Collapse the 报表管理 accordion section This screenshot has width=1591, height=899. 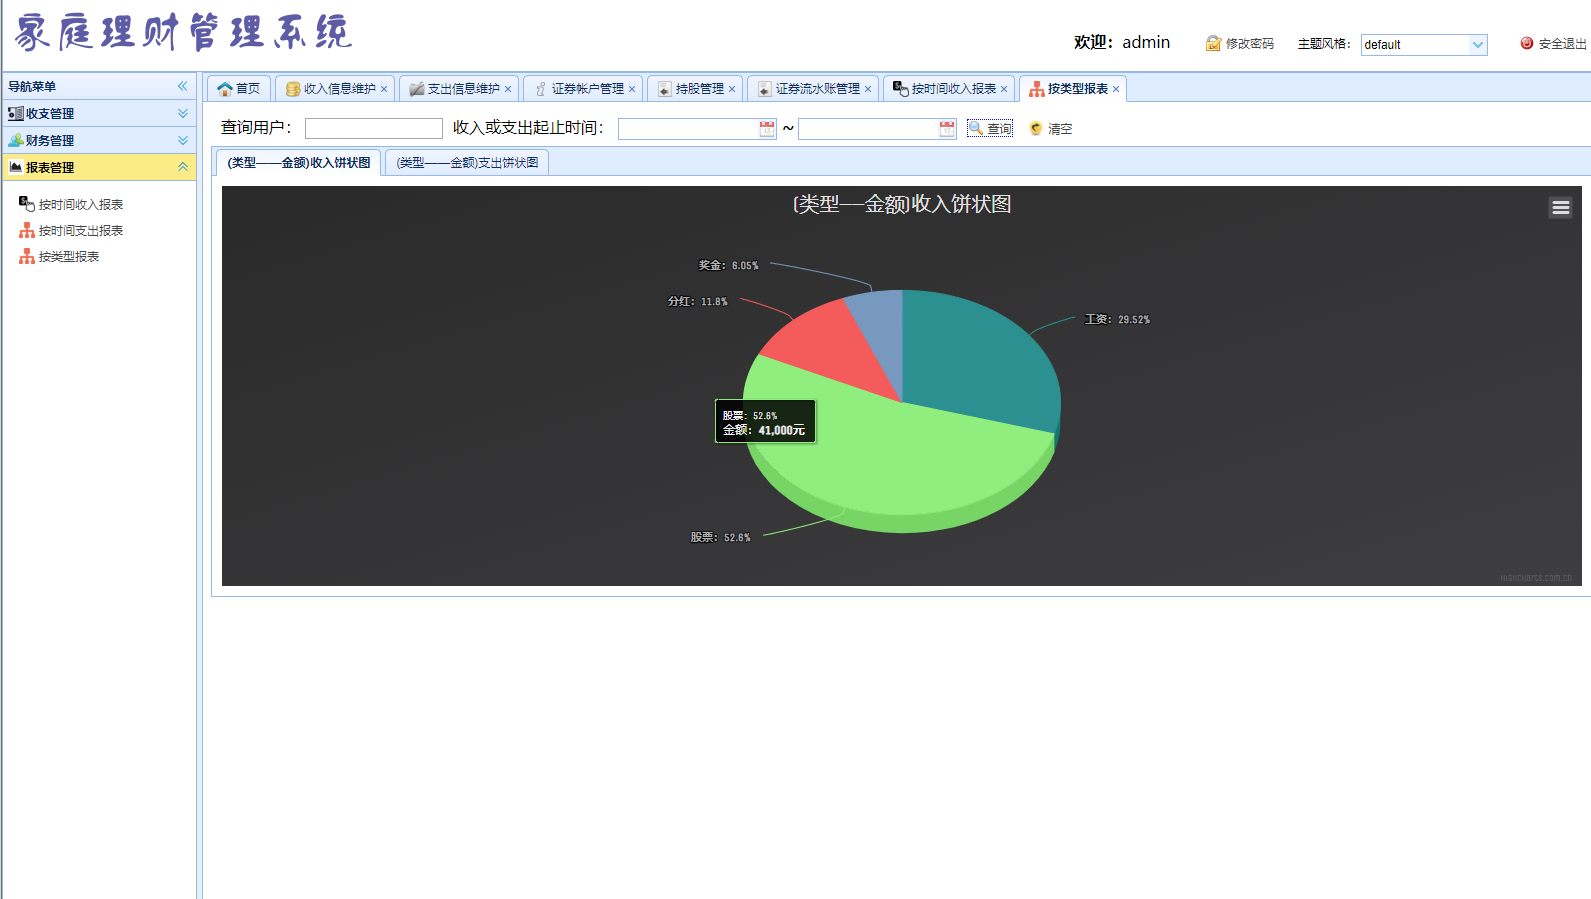pyautogui.click(x=183, y=167)
